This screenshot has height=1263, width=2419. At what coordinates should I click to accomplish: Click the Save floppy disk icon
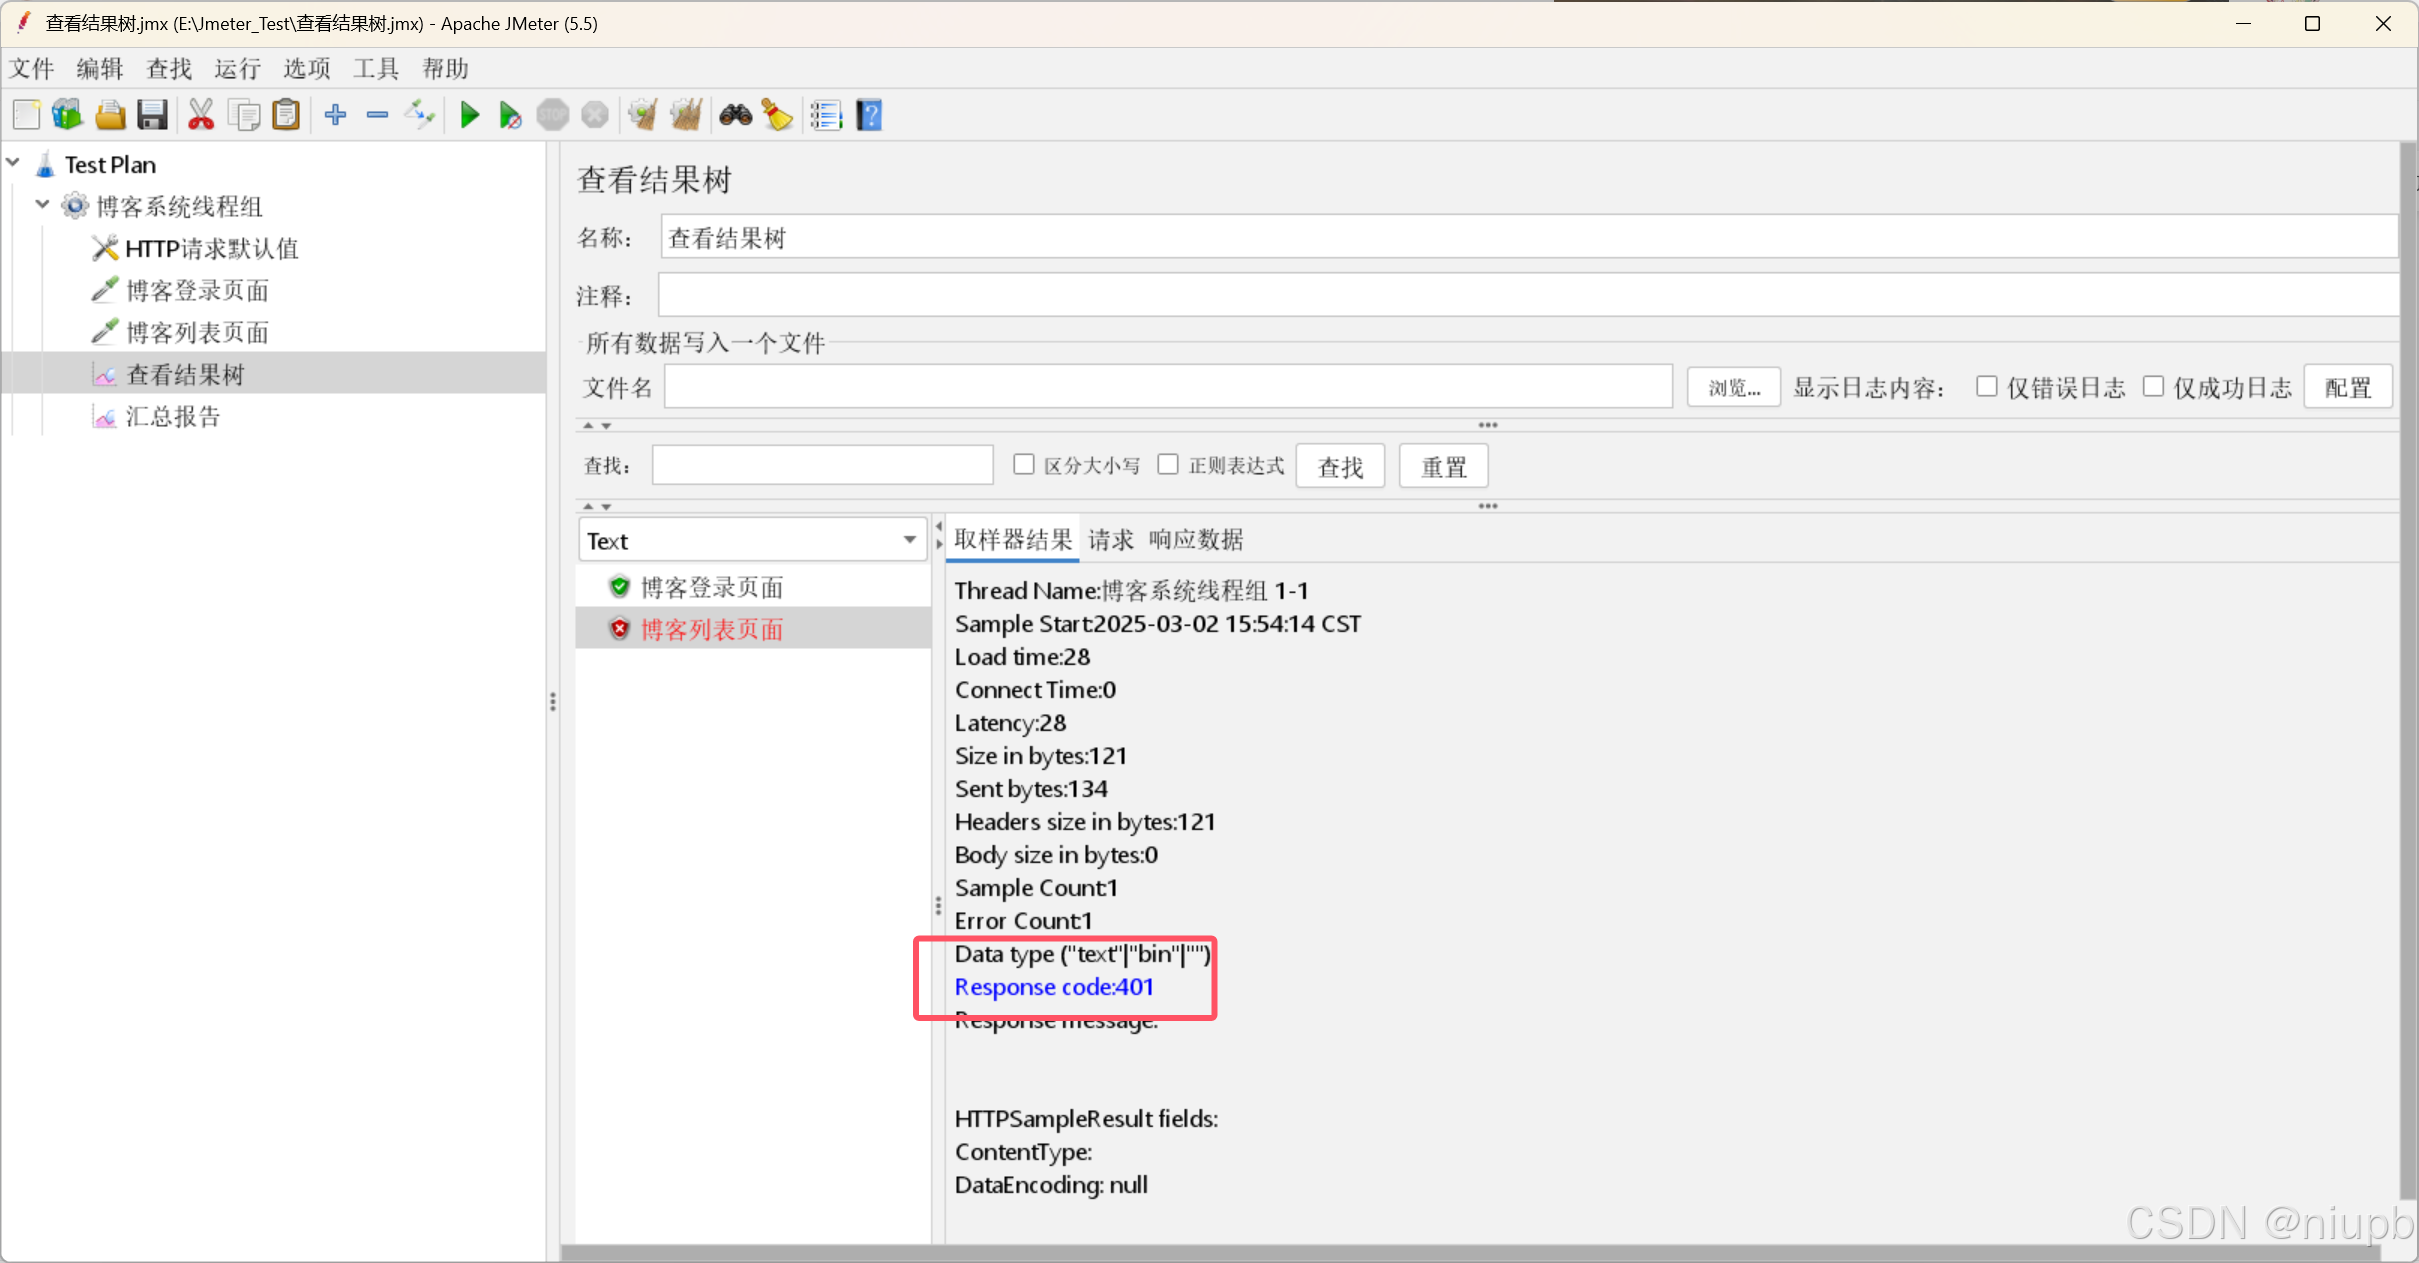[152, 115]
